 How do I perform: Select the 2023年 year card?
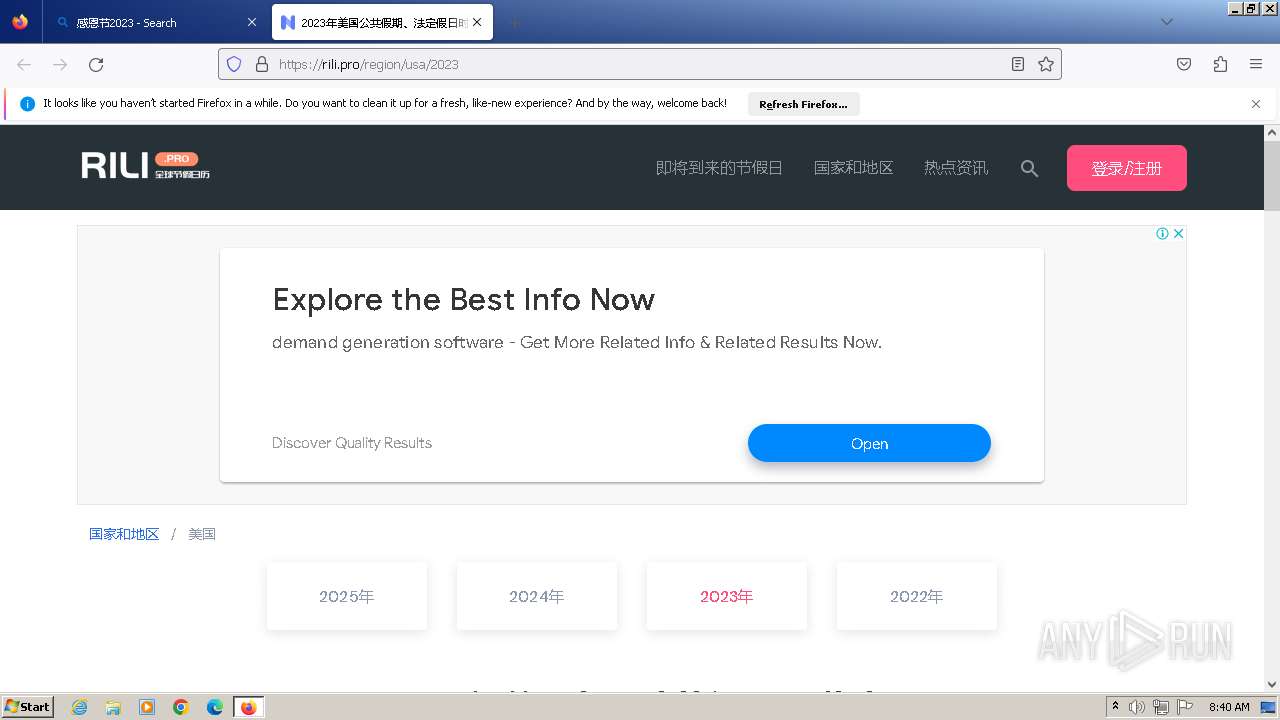726,596
